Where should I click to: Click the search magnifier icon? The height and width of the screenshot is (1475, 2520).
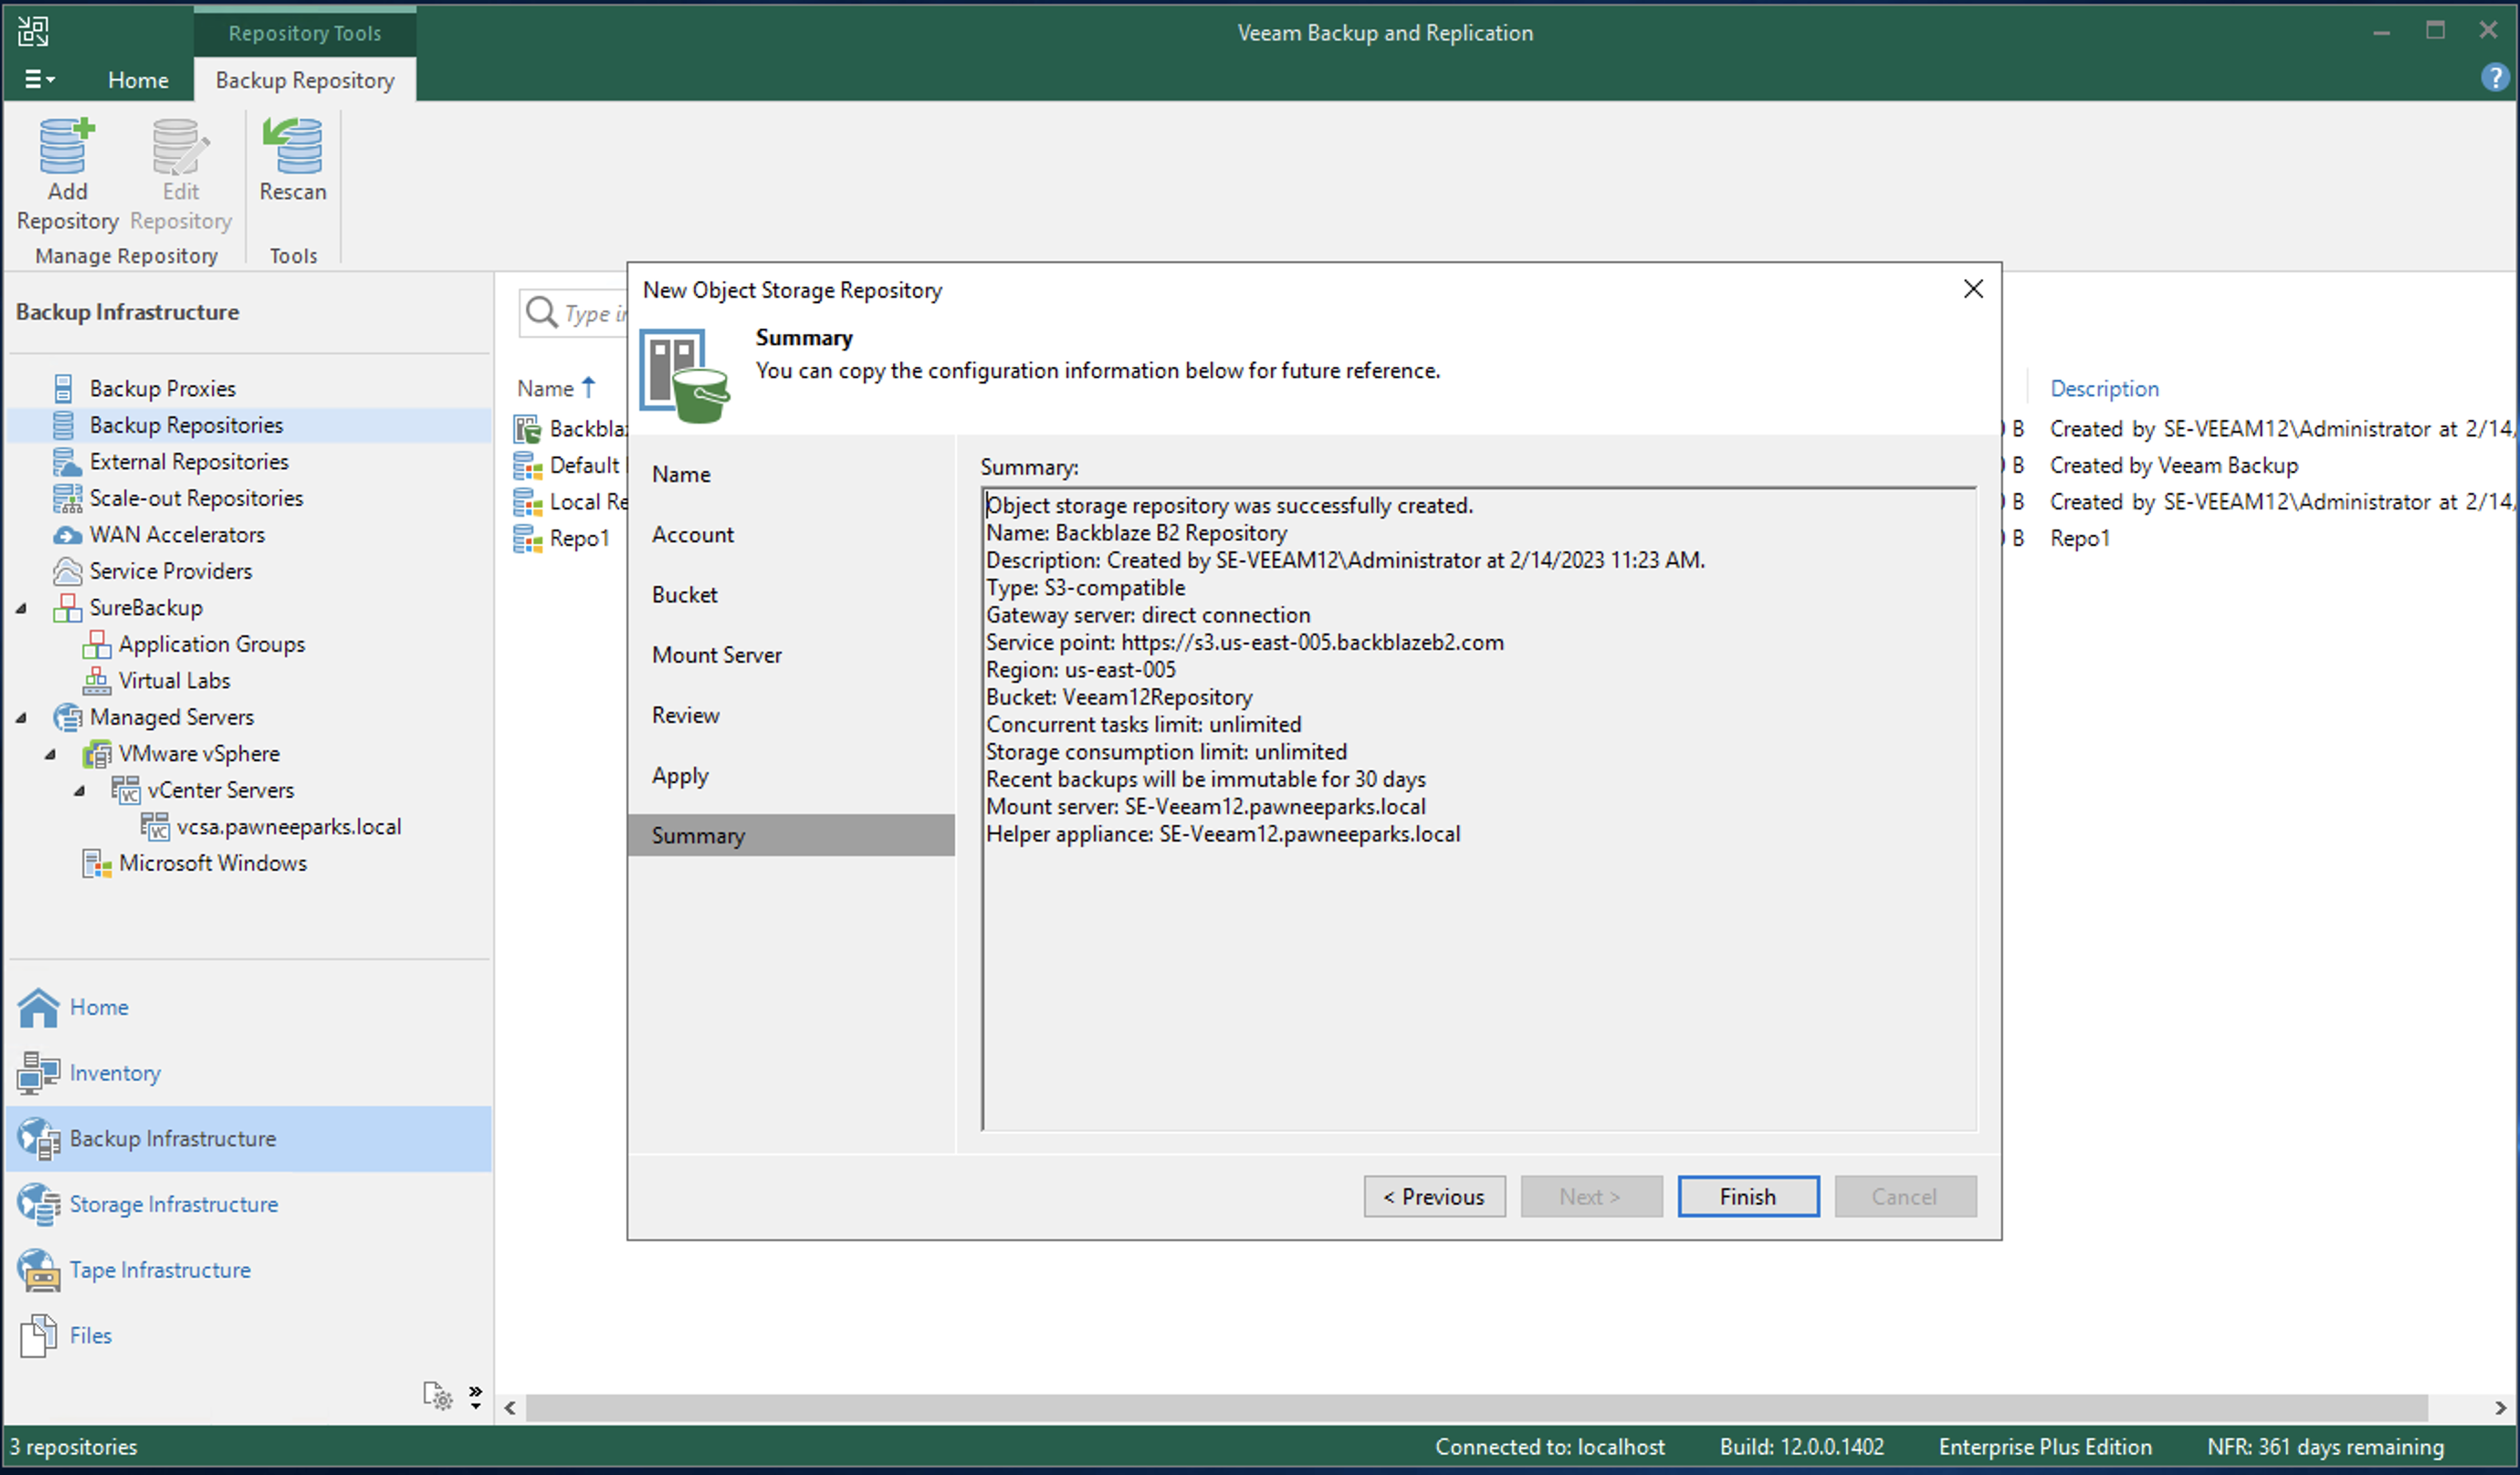click(541, 312)
